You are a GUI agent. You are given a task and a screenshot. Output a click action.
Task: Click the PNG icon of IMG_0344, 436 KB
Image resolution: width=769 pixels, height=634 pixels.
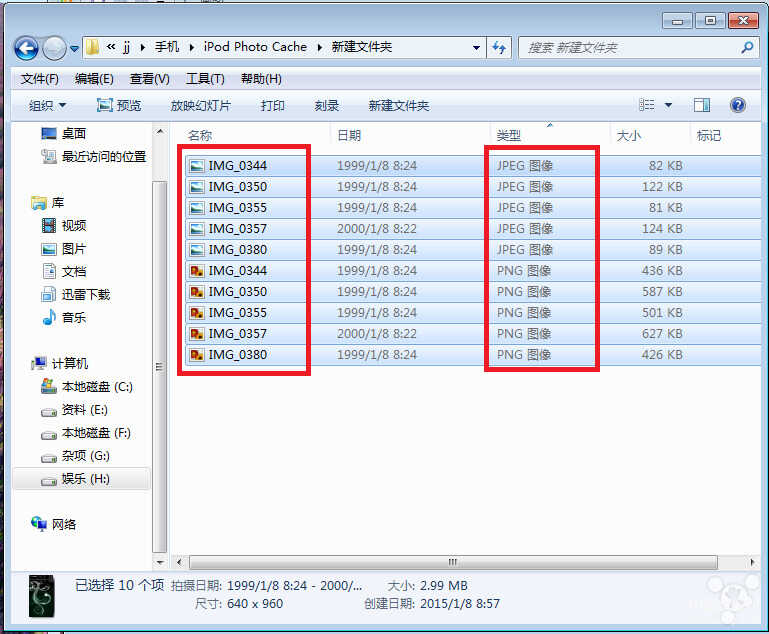(197, 271)
